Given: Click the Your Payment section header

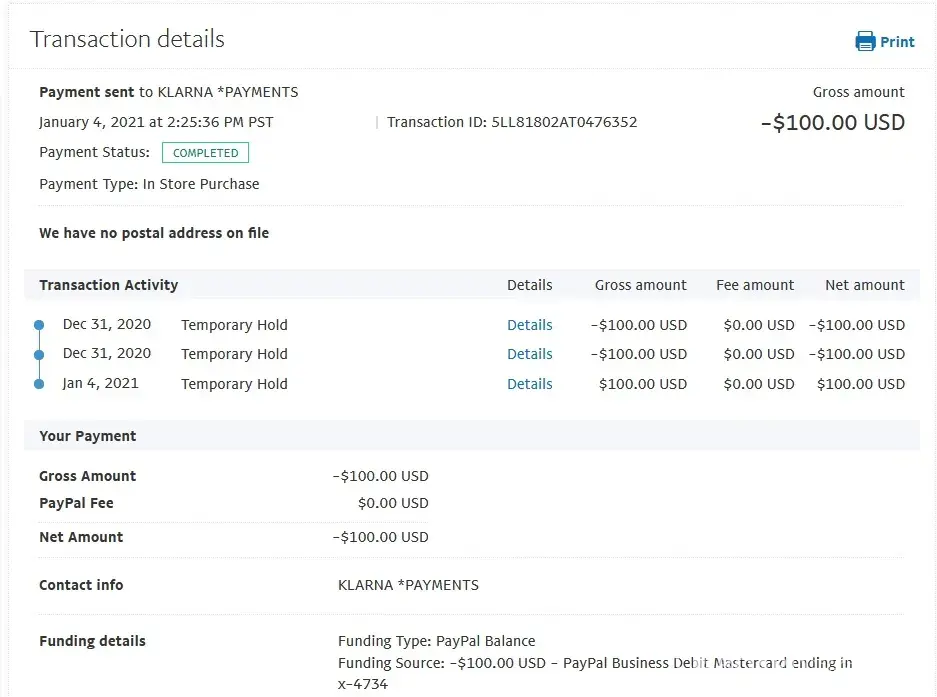Looking at the screenshot, I should click(88, 436).
